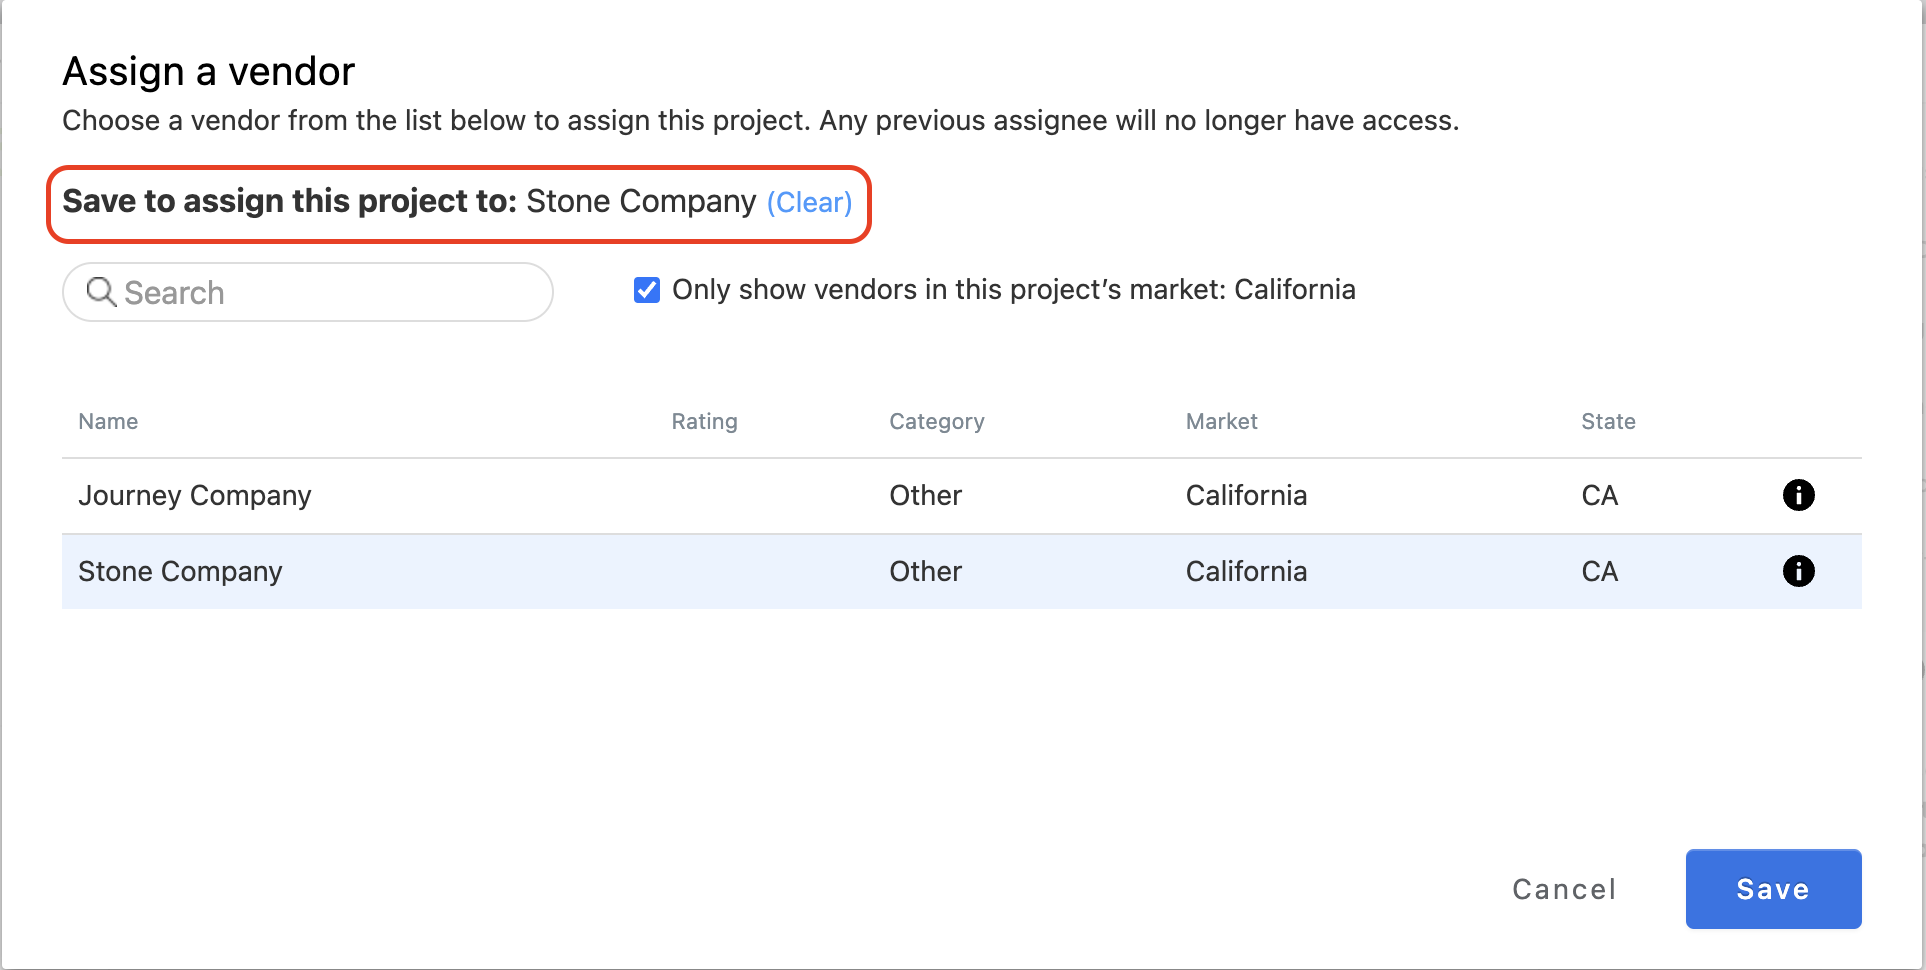Sort vendors by Name column header
Image resolution: width=1926 pixels, height=970 pixels.
click(108, 421)
